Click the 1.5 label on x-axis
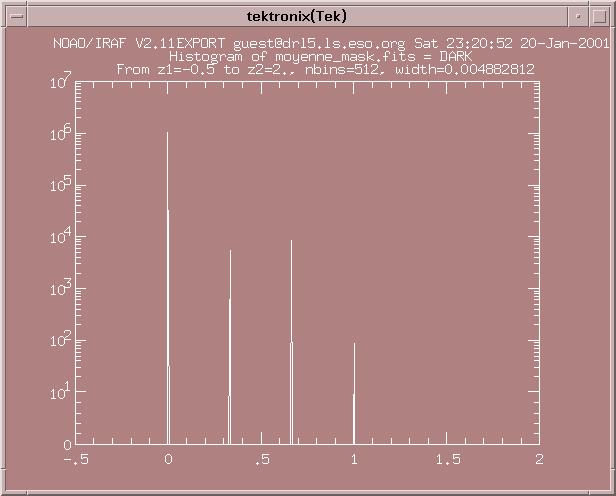616x496 pixels. point(447,459)
